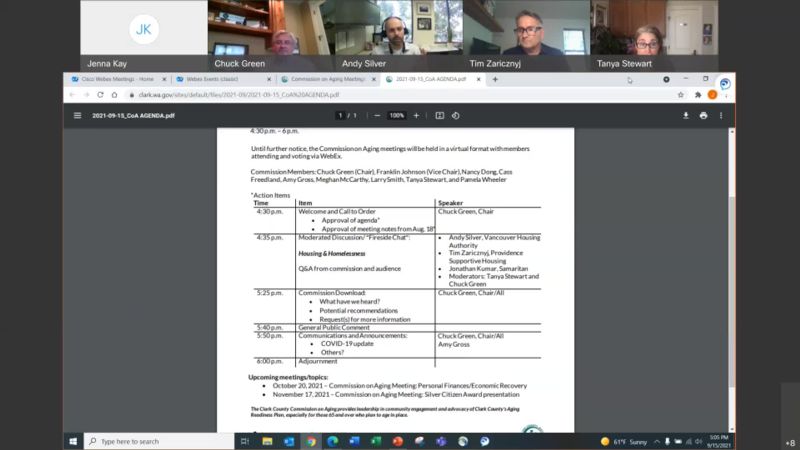The width and height of the screenshot is (800, 450).
Task: Zoom in the PDF with plus button
Action: pos(417,115)
